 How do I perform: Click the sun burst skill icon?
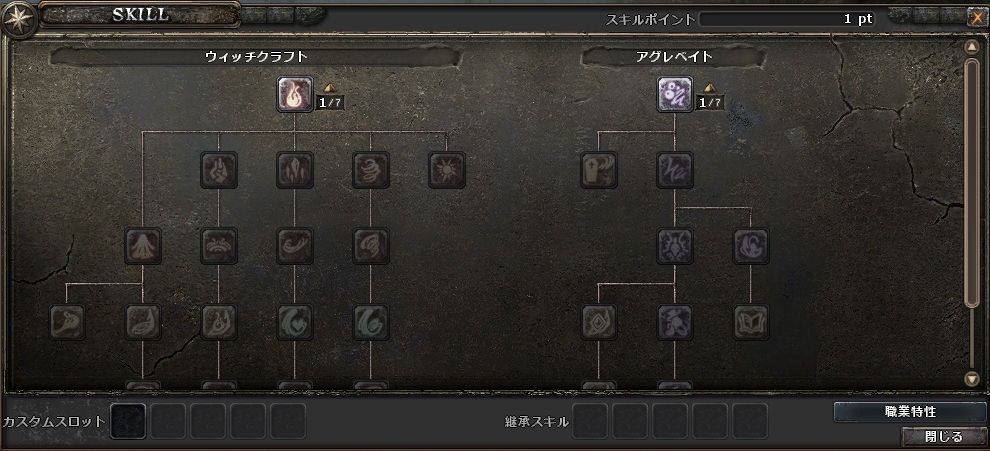pos(447,170)
